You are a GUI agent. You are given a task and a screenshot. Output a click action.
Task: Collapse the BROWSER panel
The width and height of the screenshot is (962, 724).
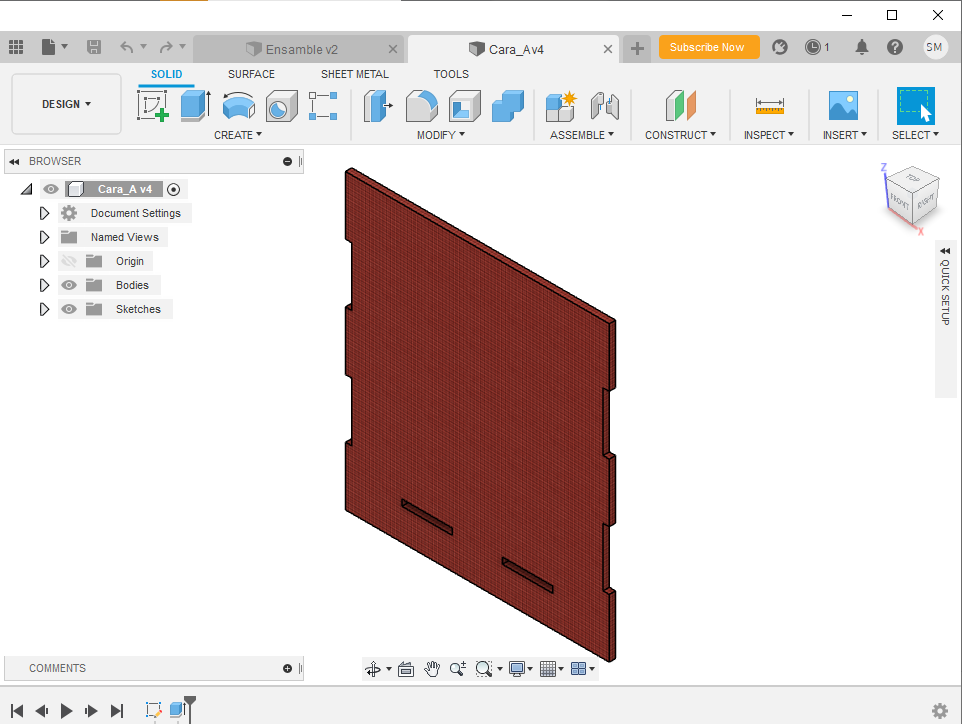14,161
